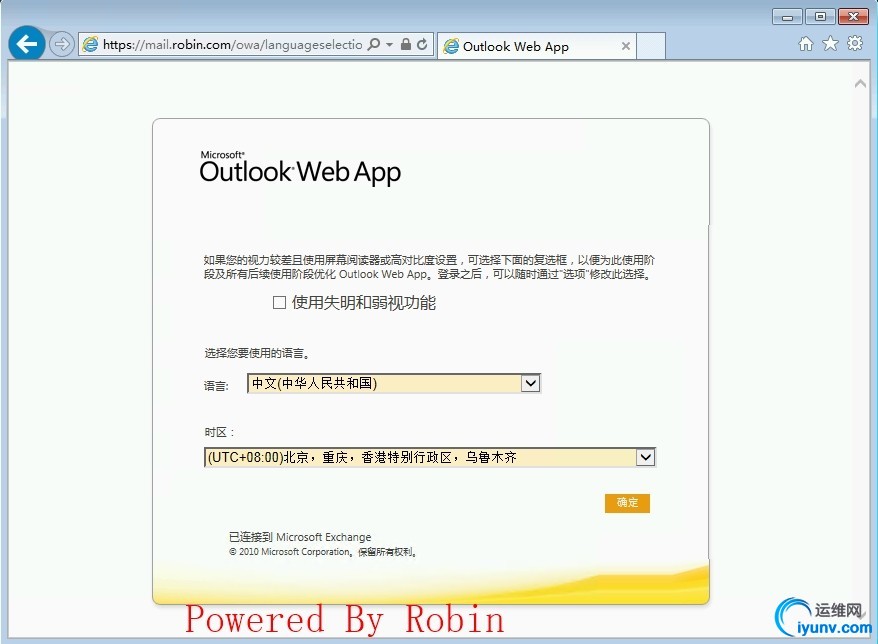Image resolution: width=878 pixels, height=644 pixels.
Task: Expand the 时区 dropdown (UTC+08:00)
Action: pyautogui.click(x=430, y=457)
